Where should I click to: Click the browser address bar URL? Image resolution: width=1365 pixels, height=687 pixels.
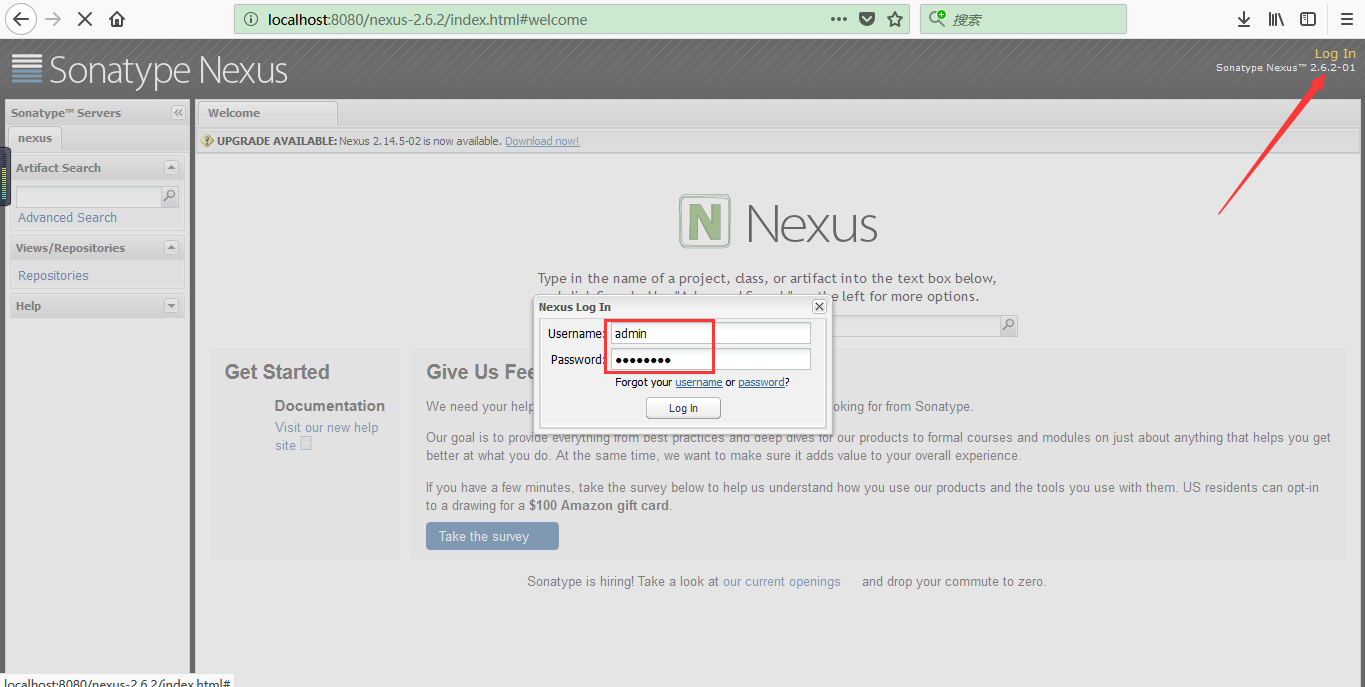428,19
